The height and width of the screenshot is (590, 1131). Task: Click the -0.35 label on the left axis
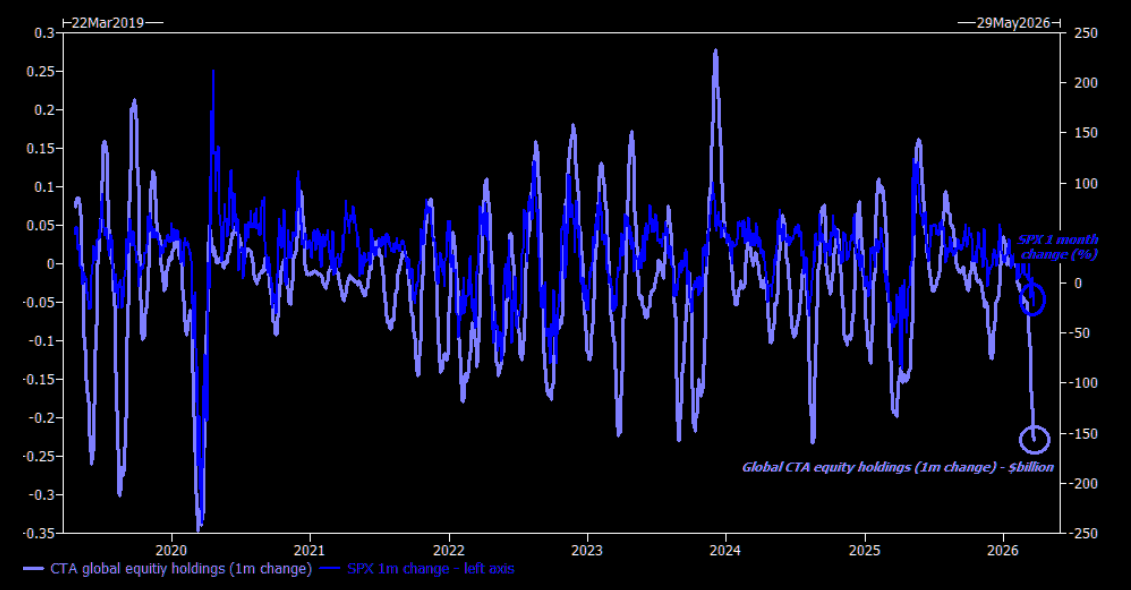coord(40,533)
